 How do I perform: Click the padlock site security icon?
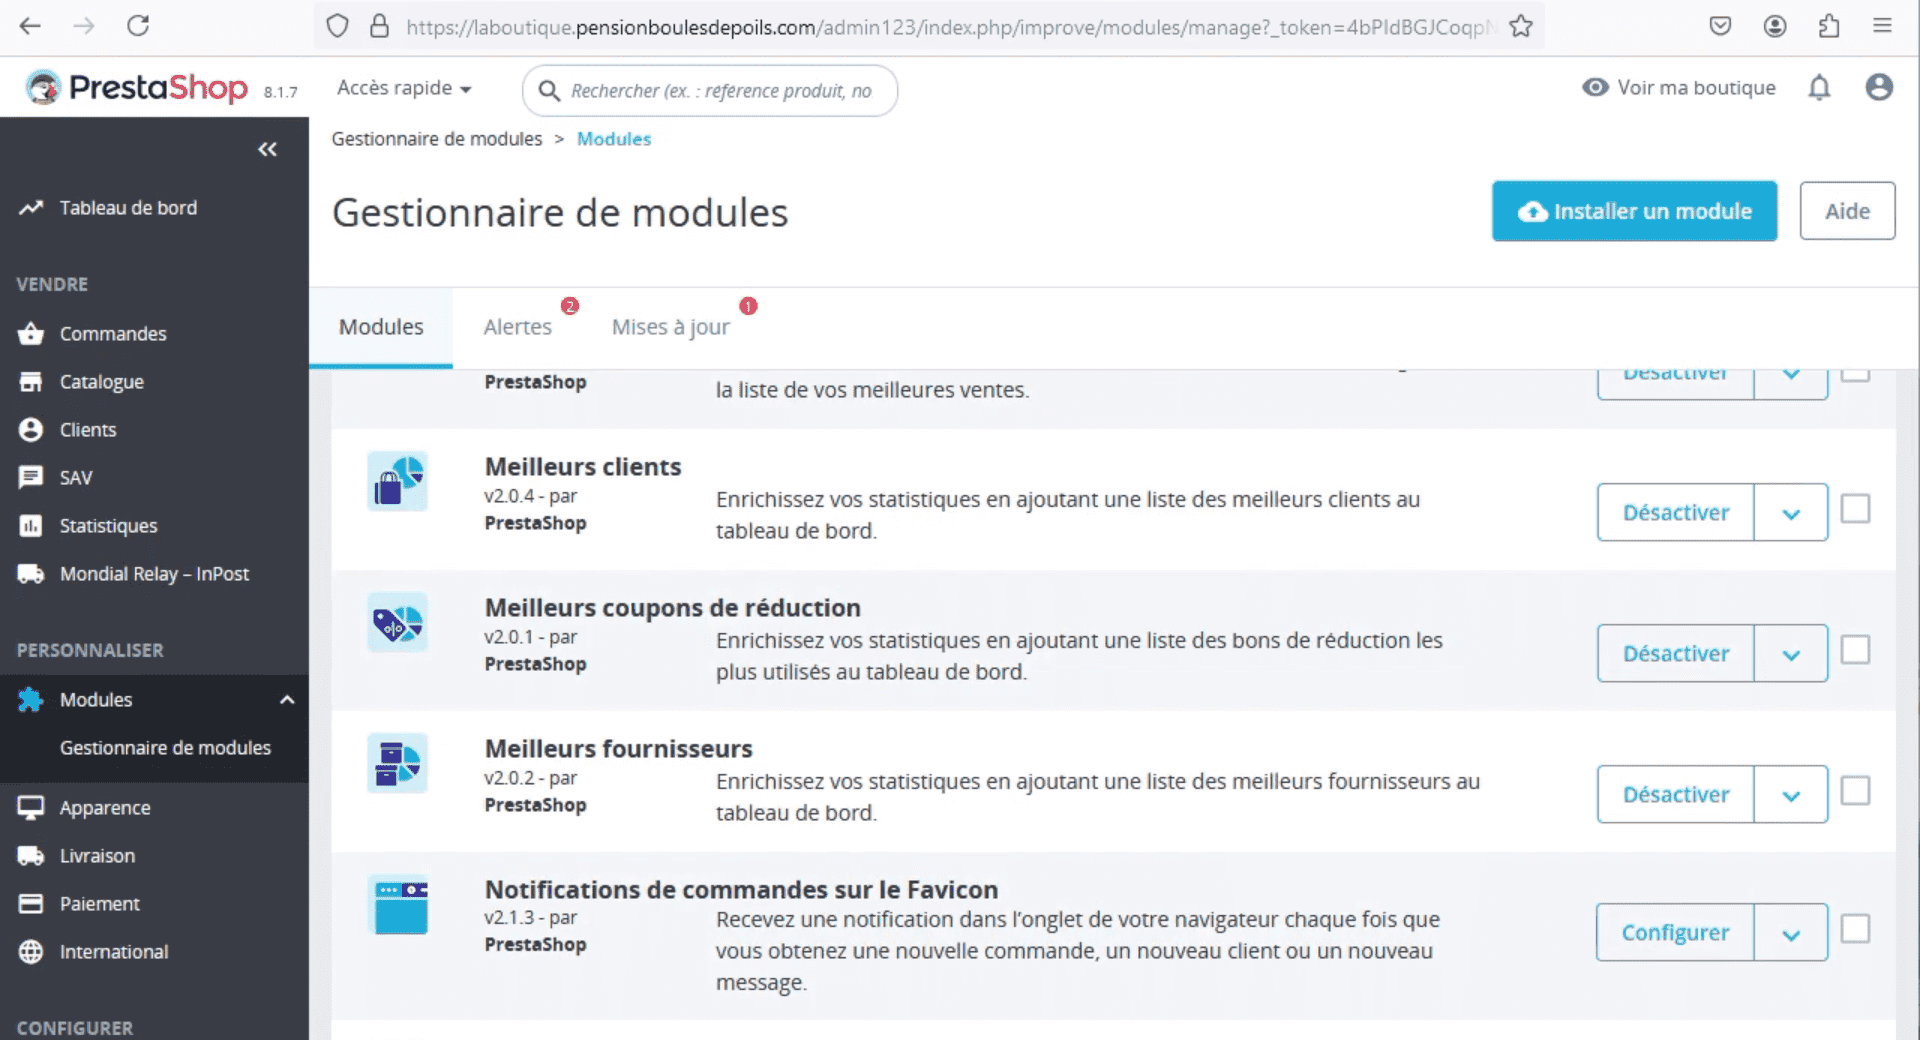[x=379, y=26]
